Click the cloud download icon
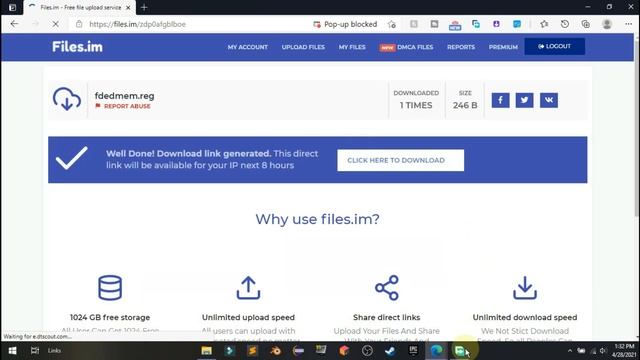640x360 pixels. [67, 99]
